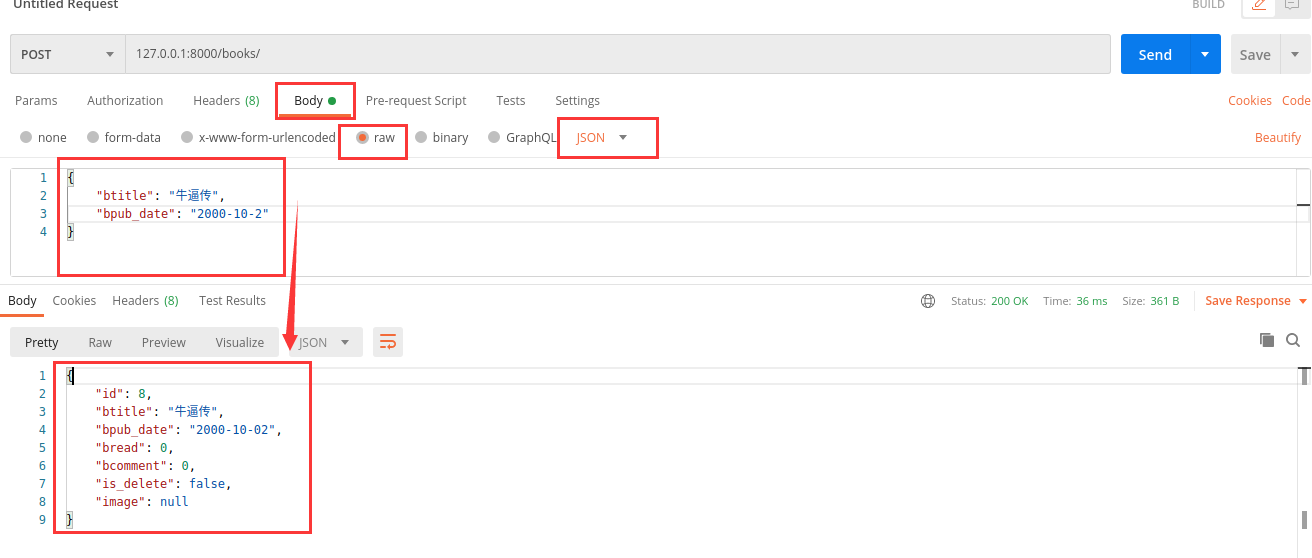Open the POST method dropdown
Viewport: 1312px width, 558px height.
pyautogui.click(x=67, y=54)
